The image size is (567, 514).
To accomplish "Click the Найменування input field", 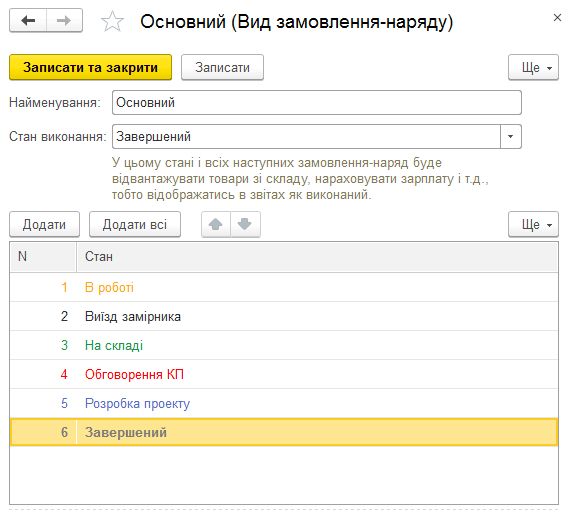I will pos(317,103).
